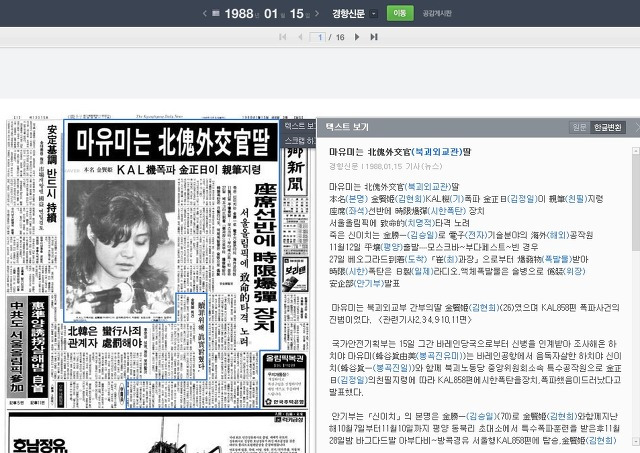640x453 pixels.
Task: Click the green 이동 button
Action: (x=400, y=13)
